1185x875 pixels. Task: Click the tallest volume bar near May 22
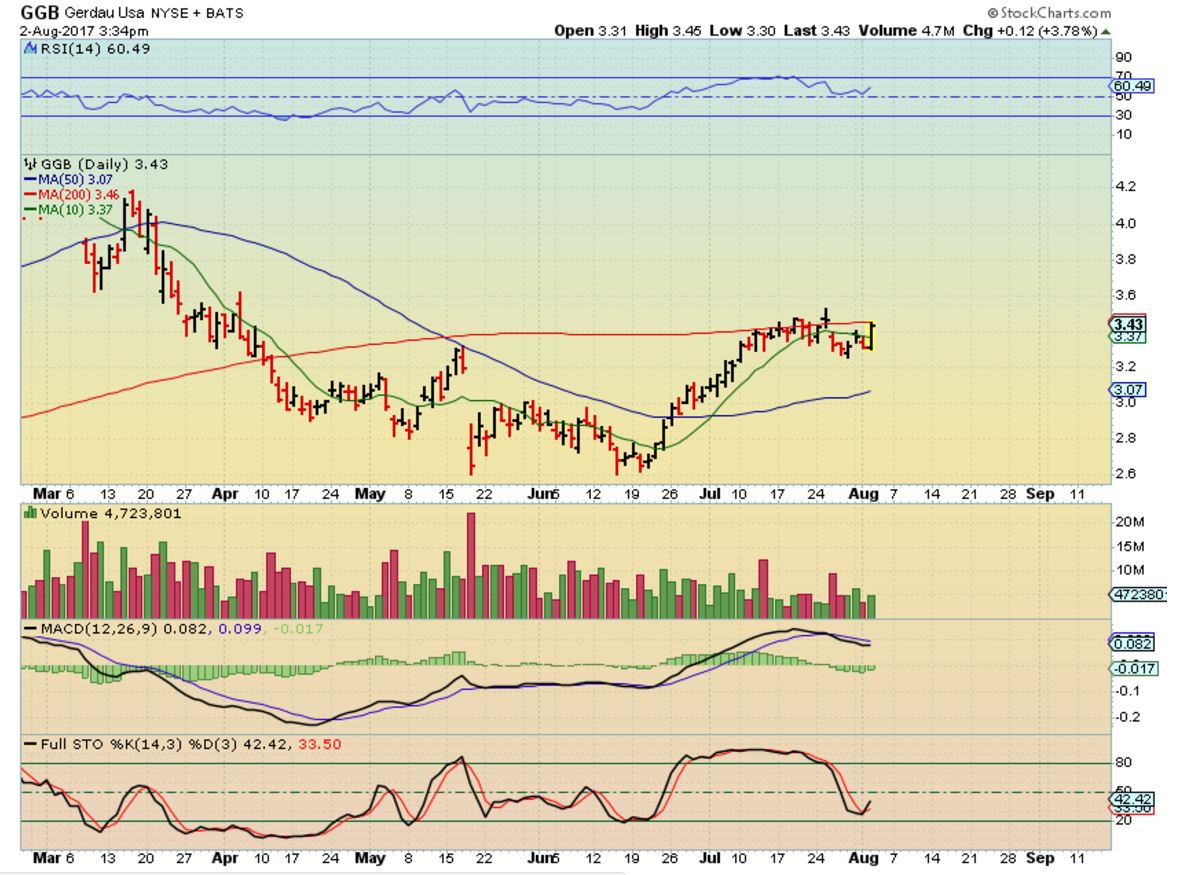point(471,565)
